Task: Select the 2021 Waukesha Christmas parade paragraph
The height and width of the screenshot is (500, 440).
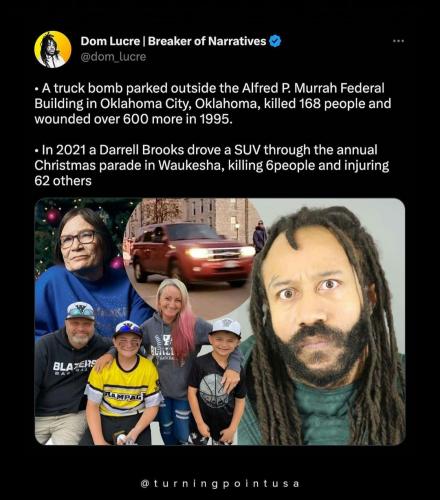Action: pos(212,165)
